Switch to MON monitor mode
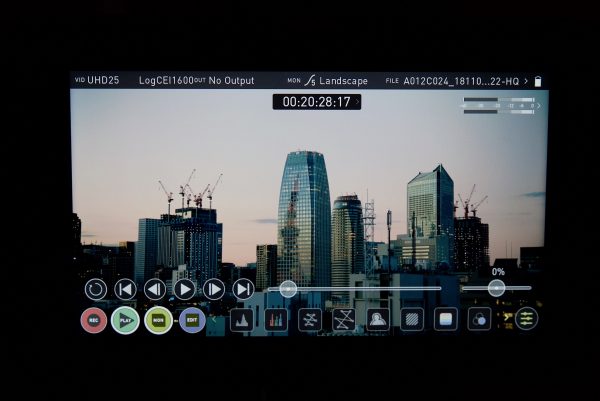The height and width of the screenshot is (401, 600). (157, 320)
